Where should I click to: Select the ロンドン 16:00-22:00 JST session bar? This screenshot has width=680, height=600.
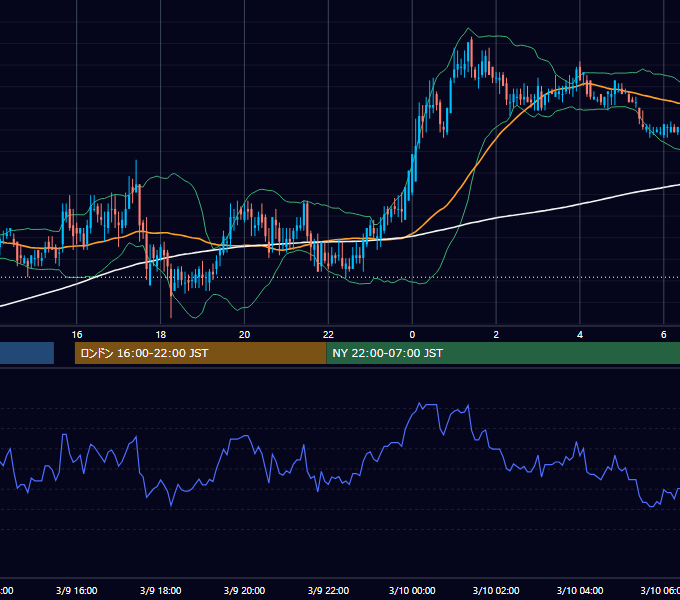tap(200, 353)
